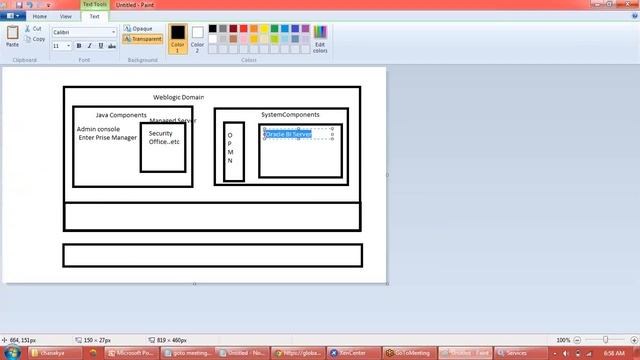Screen dimensions: 640x360
Task: Expand Customize Quick Access Toolbar arrow
Action: pos(48,5)
